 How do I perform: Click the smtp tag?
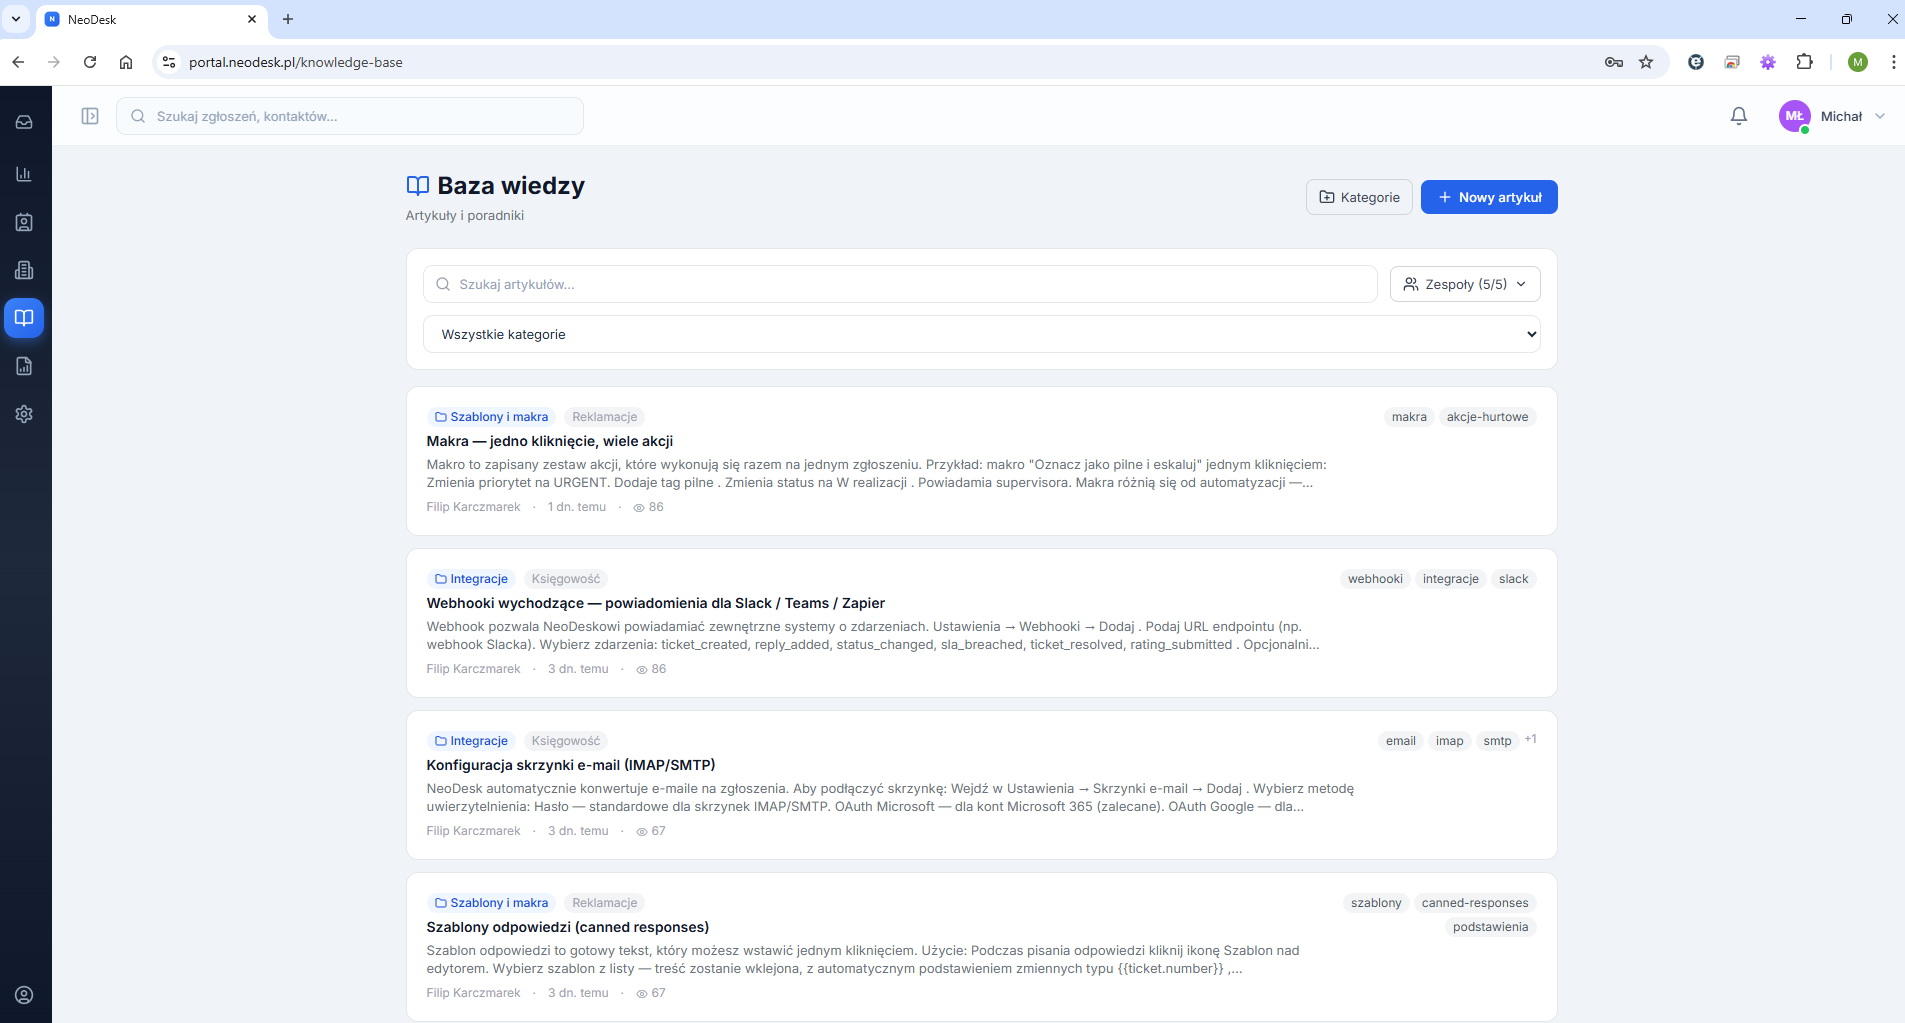(1497, 741)
